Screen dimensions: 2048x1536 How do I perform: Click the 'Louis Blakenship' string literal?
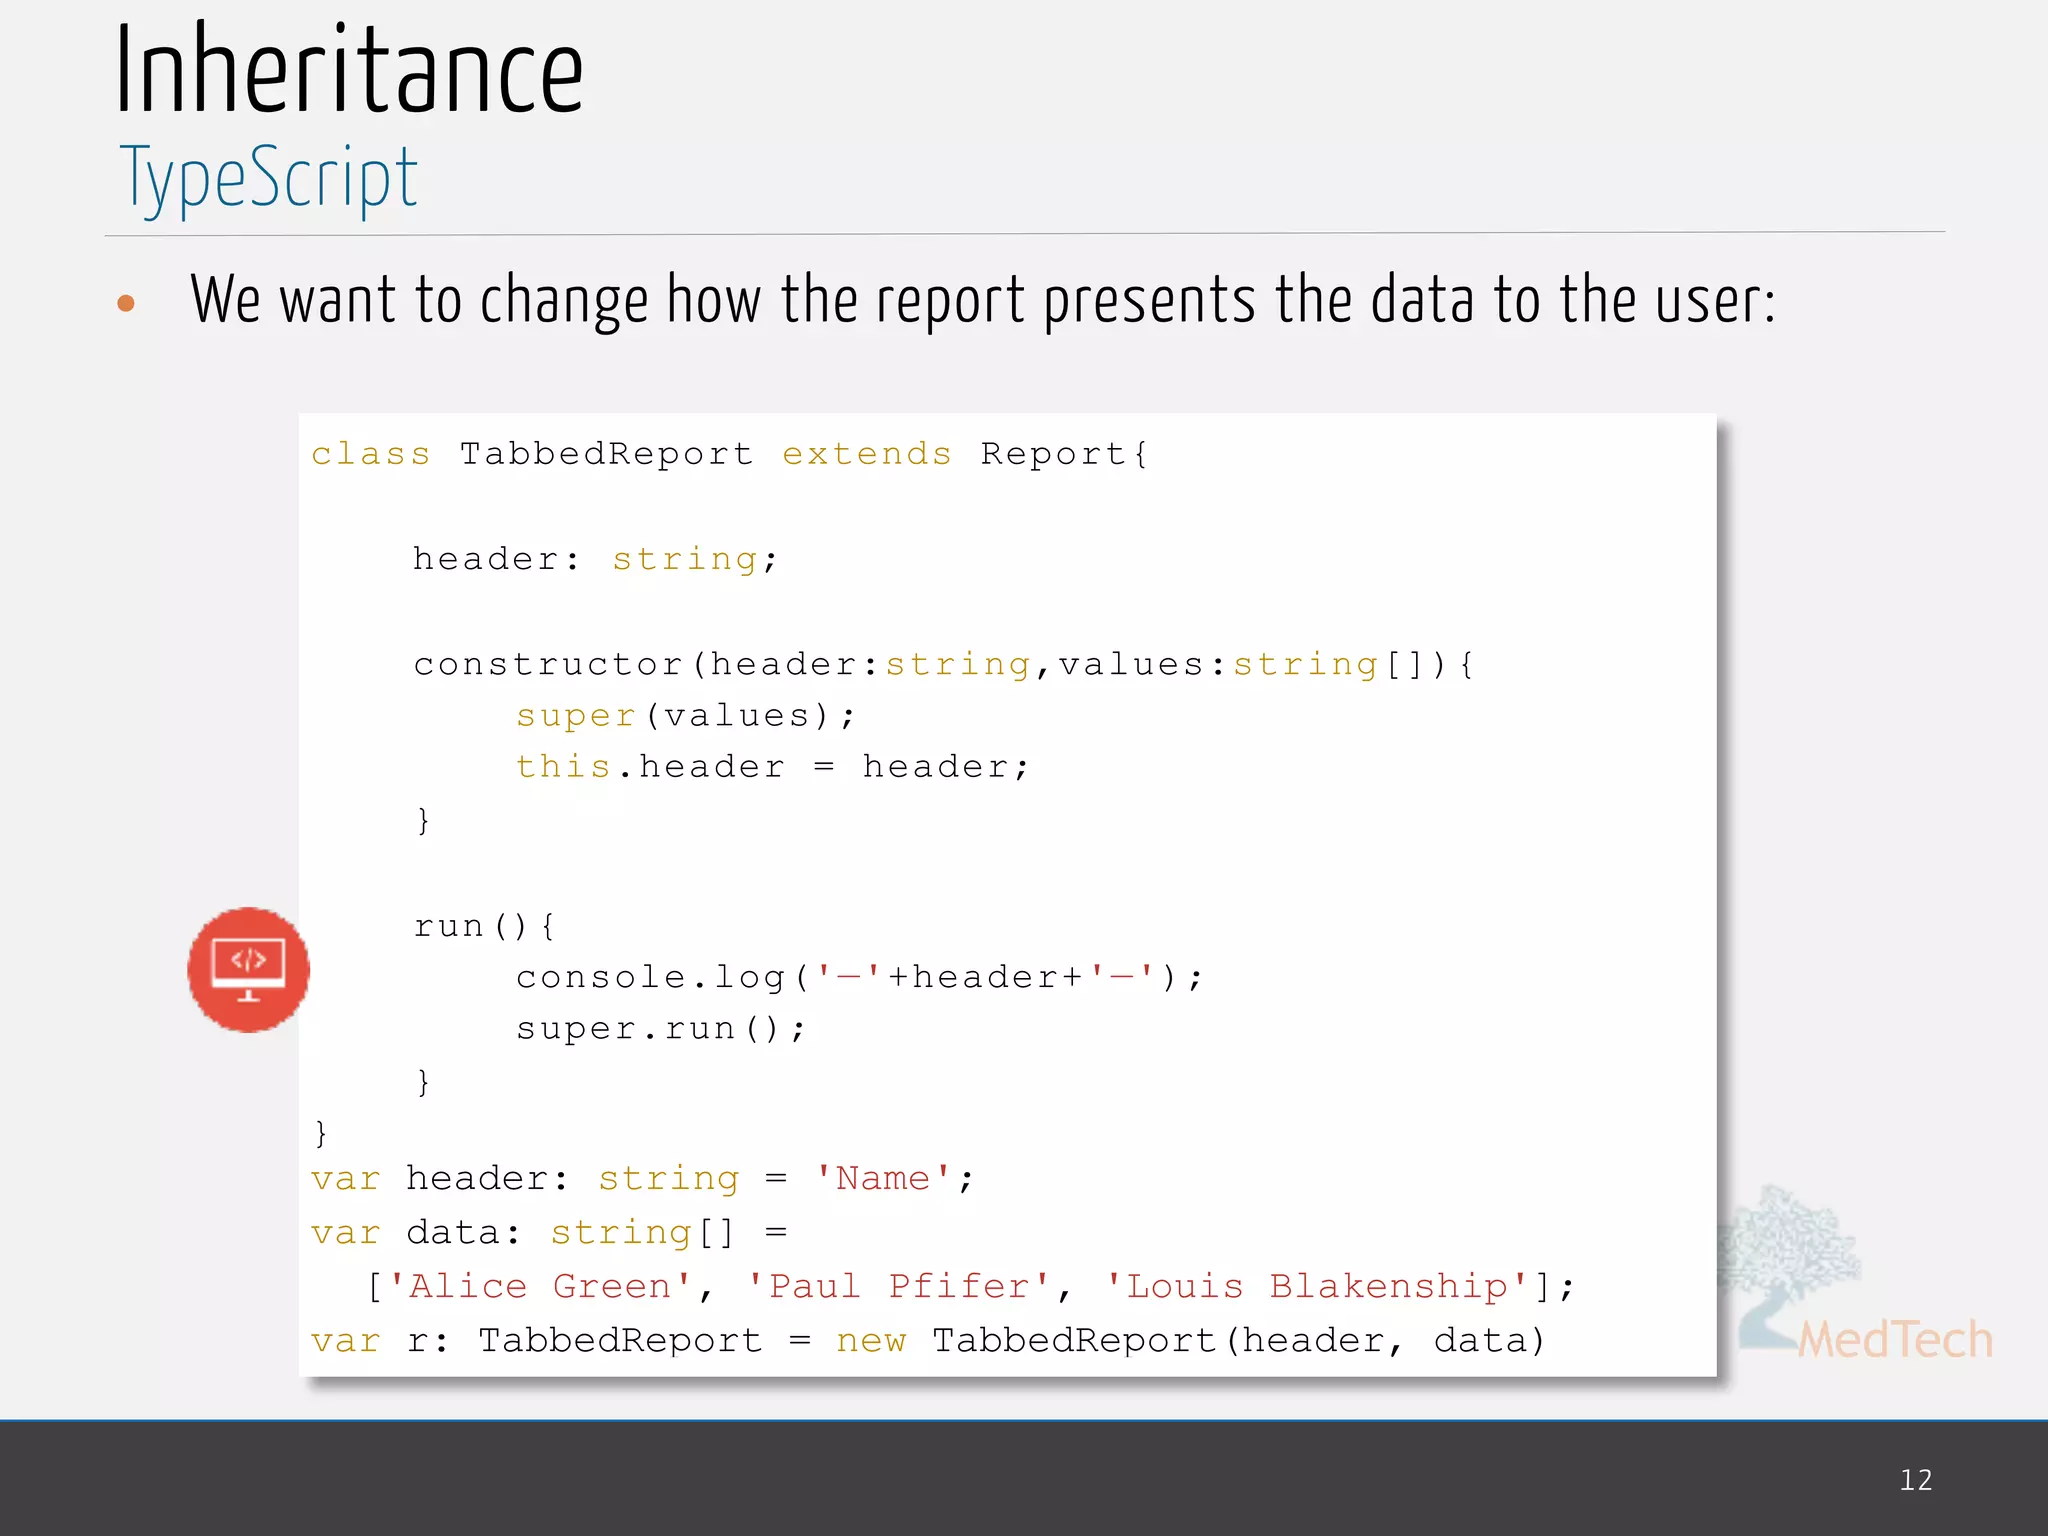pyautogui.click(x=1317, y=1287)
